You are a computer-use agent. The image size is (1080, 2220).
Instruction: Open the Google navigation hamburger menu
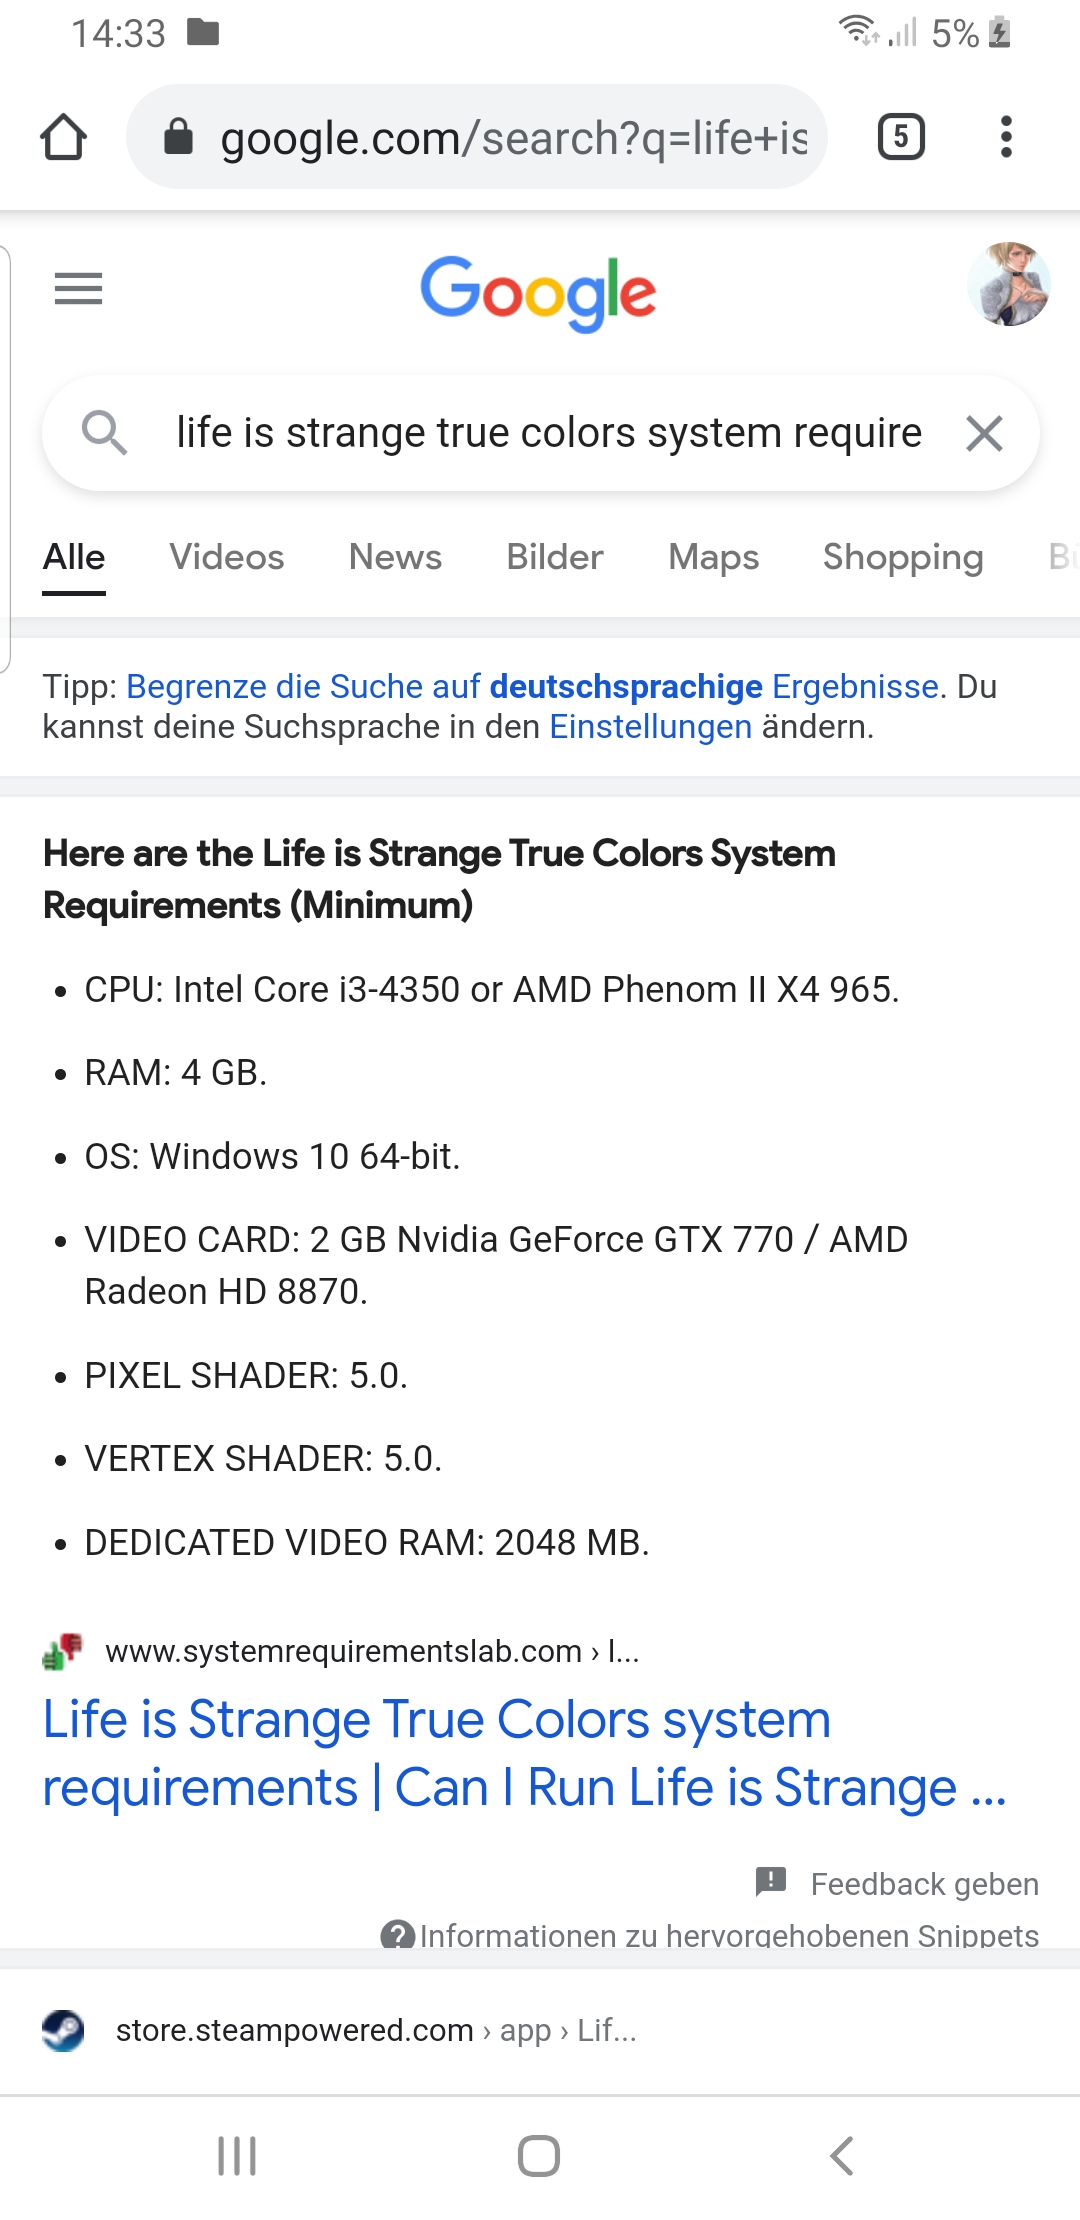pos(76,289)
